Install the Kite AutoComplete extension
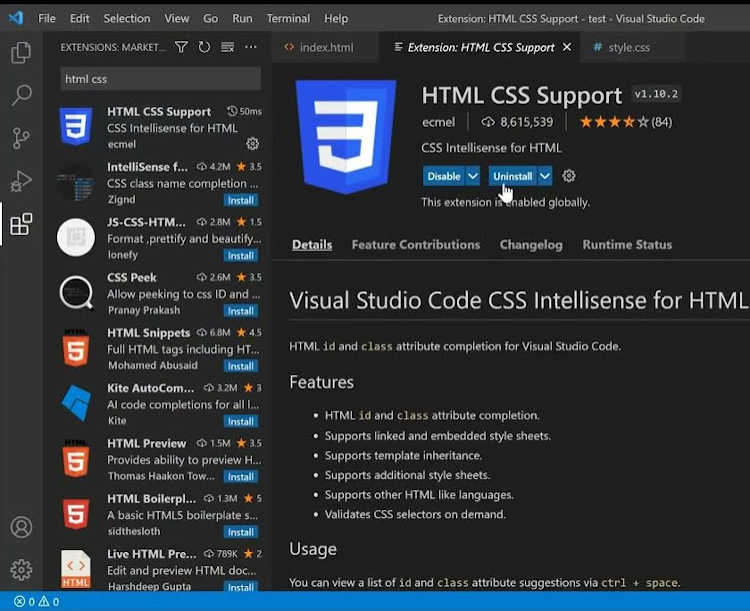 [x=241, y=422]
